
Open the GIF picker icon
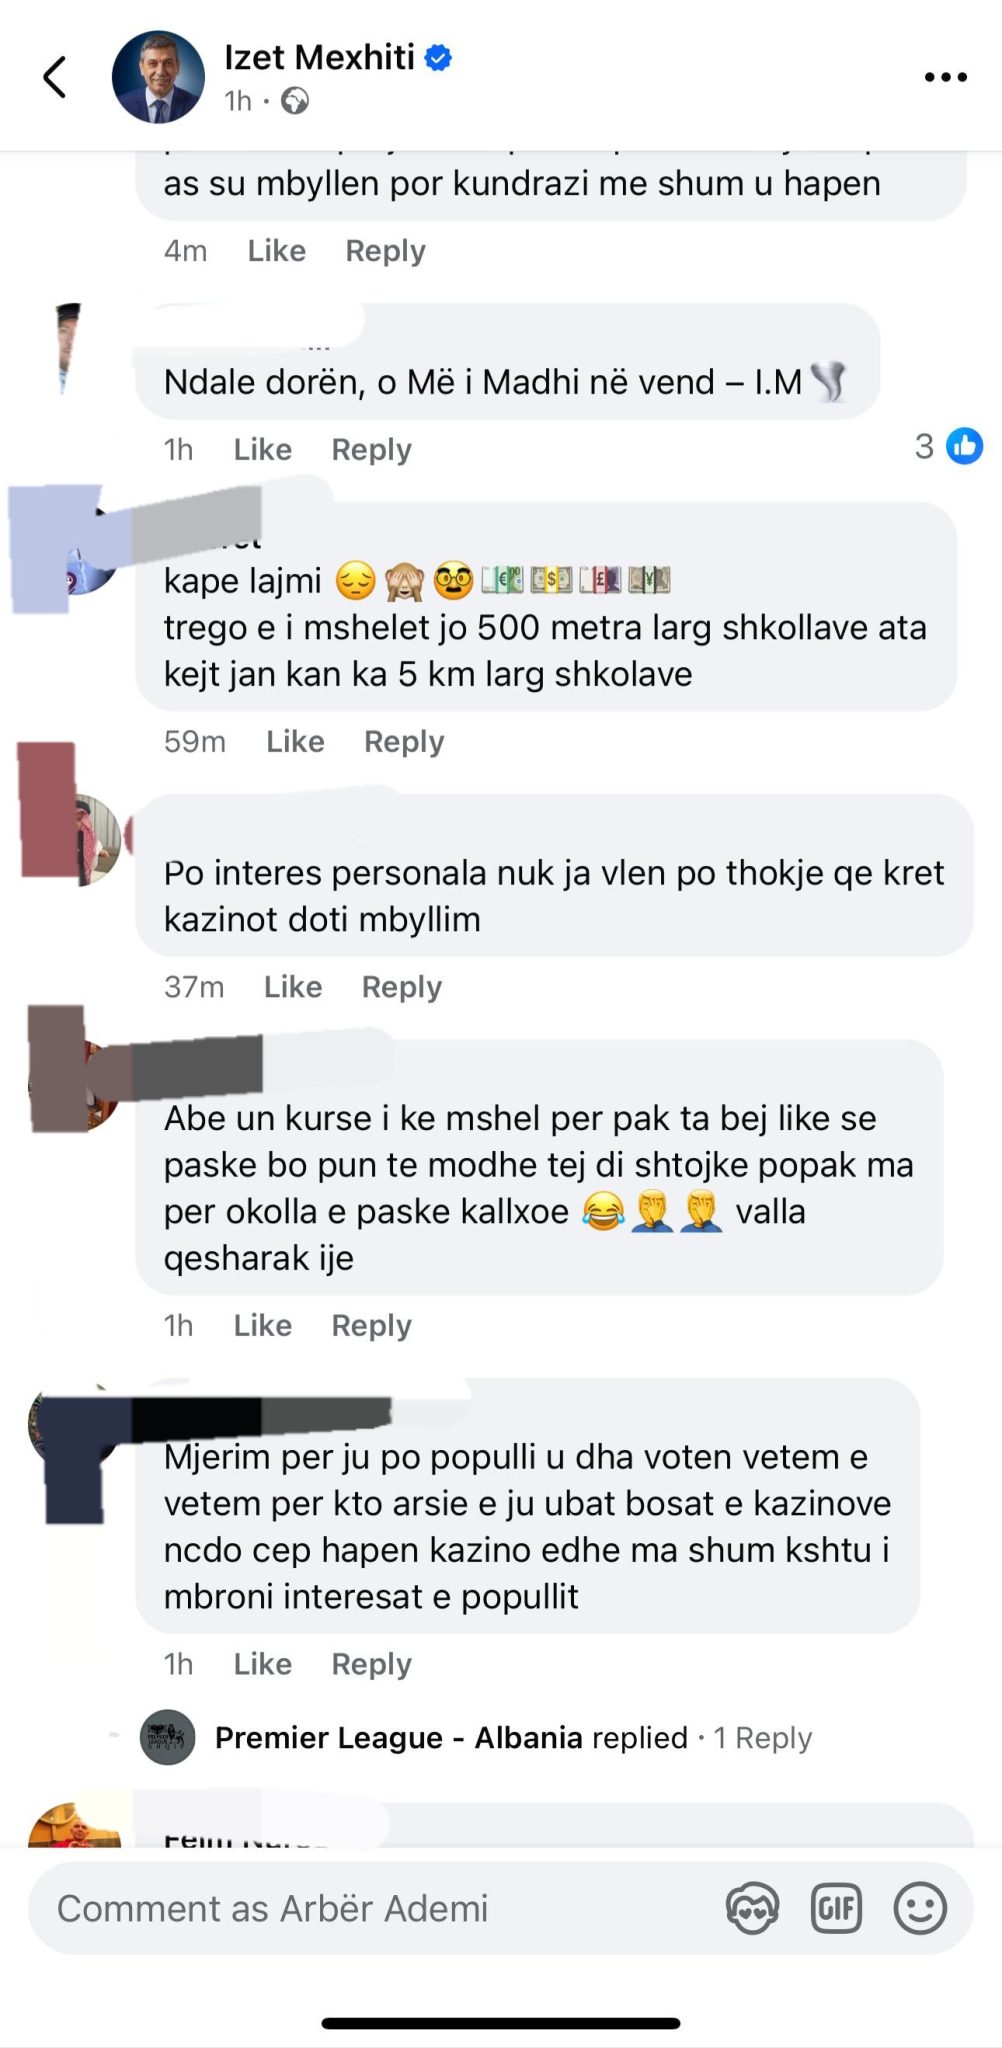coord(836,1908)
